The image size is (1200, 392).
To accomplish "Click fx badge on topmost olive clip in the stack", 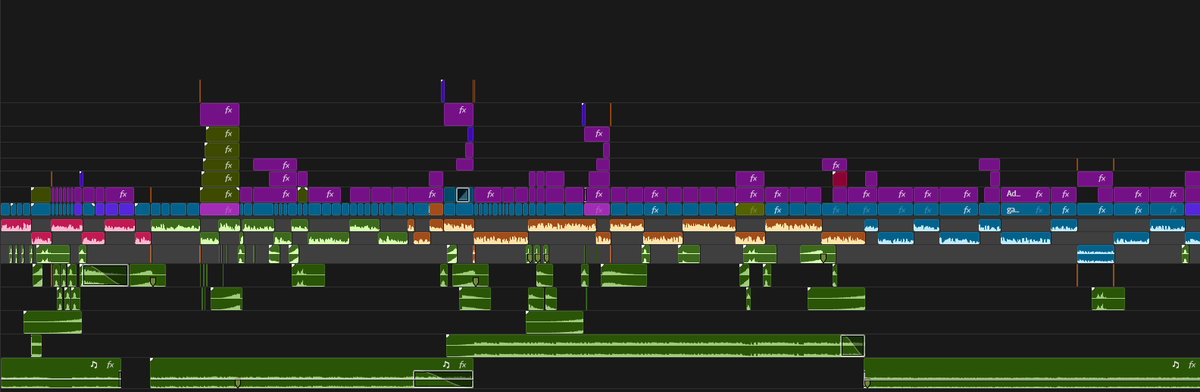I will pyautogui.click(x=228, y=133).
